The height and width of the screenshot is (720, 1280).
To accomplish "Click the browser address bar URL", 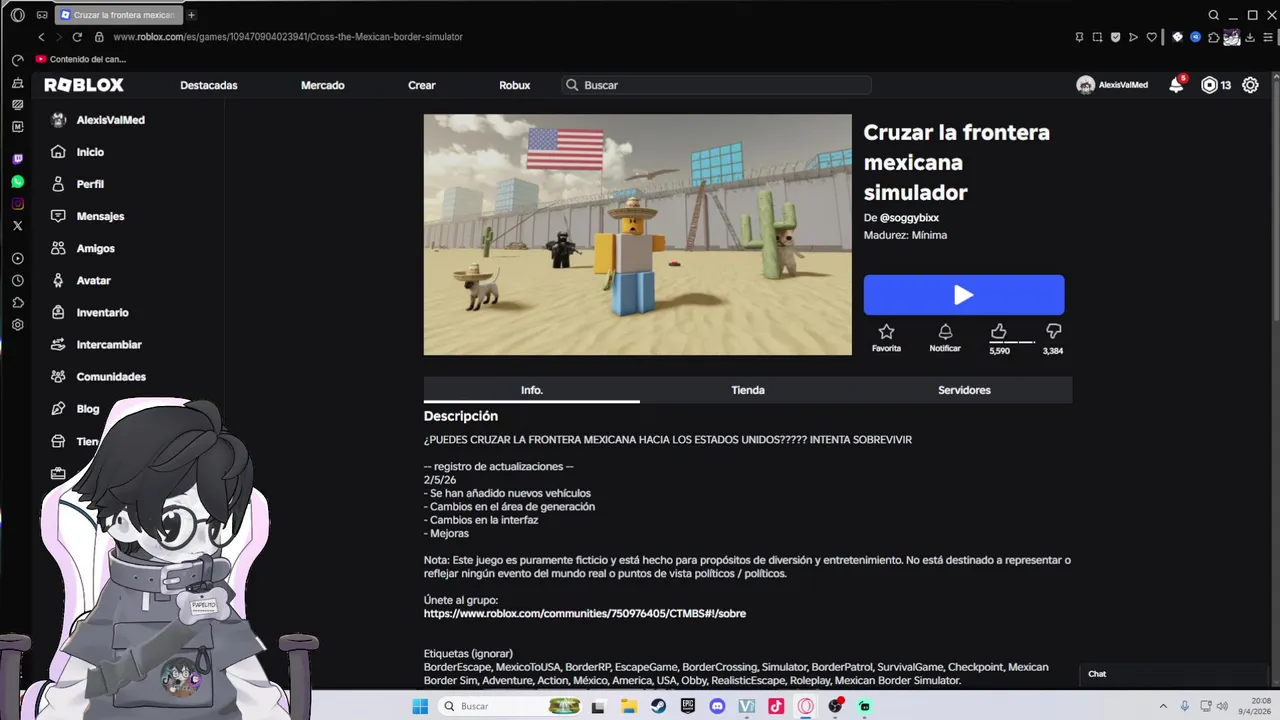I will 288,37.
